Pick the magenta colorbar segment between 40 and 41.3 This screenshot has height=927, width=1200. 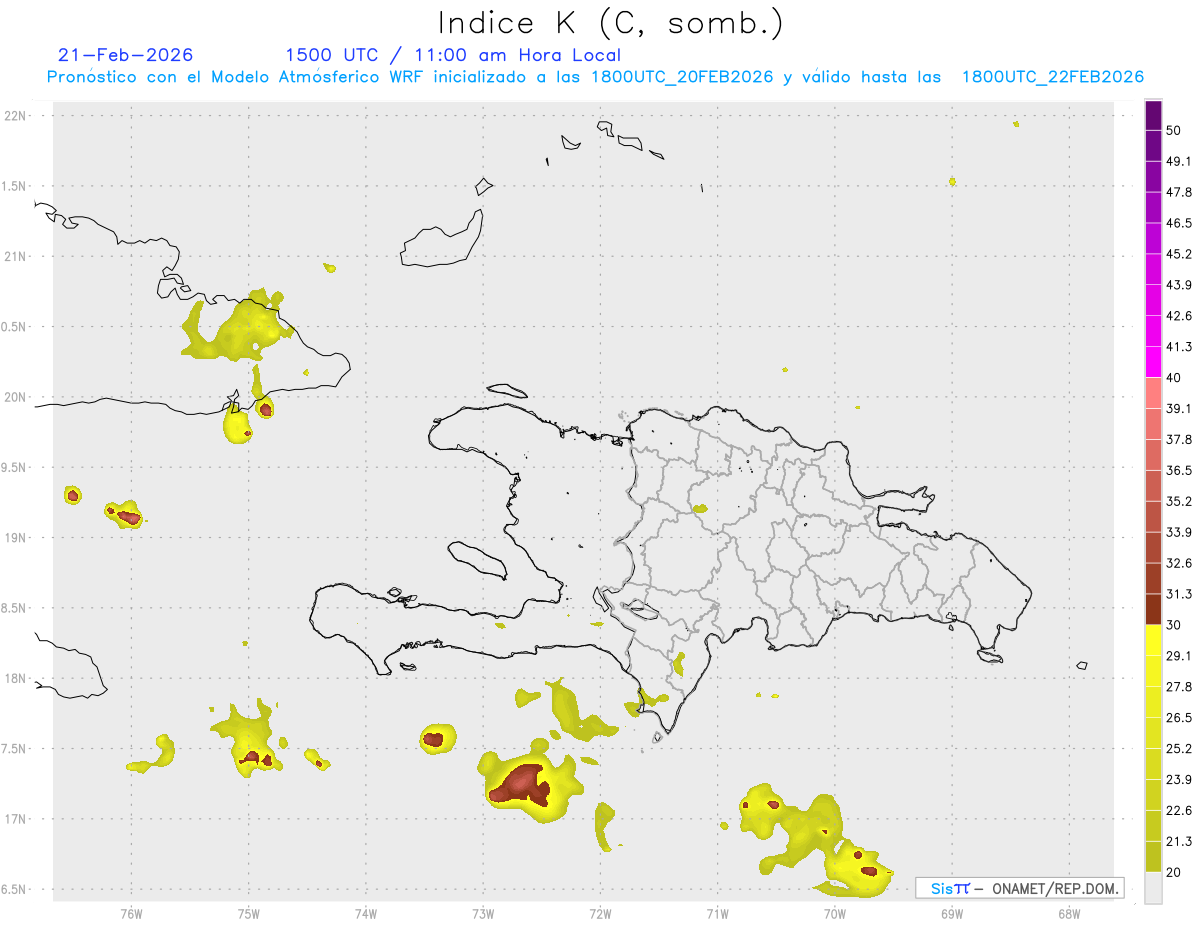click(1153, 362)
